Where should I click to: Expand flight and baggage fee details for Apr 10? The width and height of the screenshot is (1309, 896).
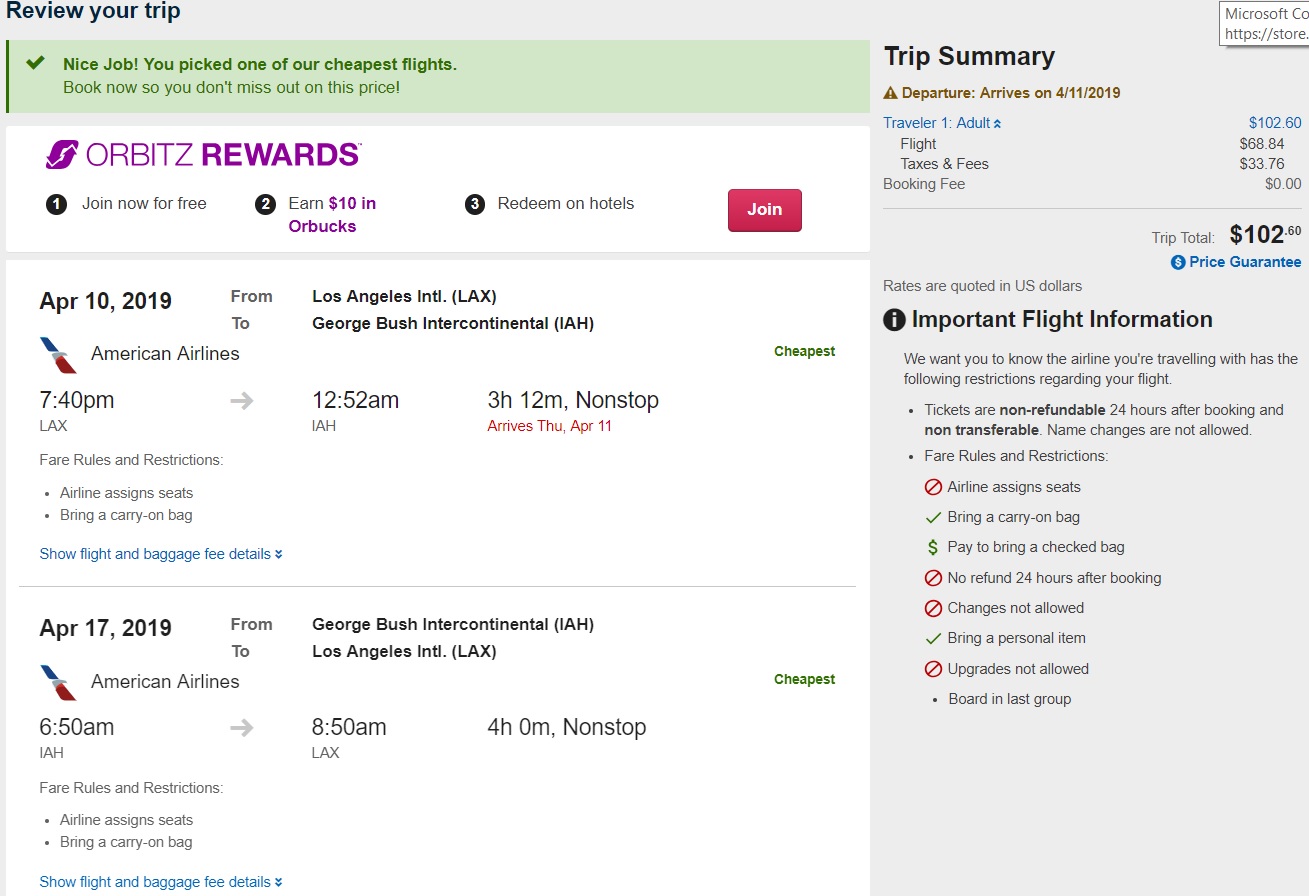point(161,554)
